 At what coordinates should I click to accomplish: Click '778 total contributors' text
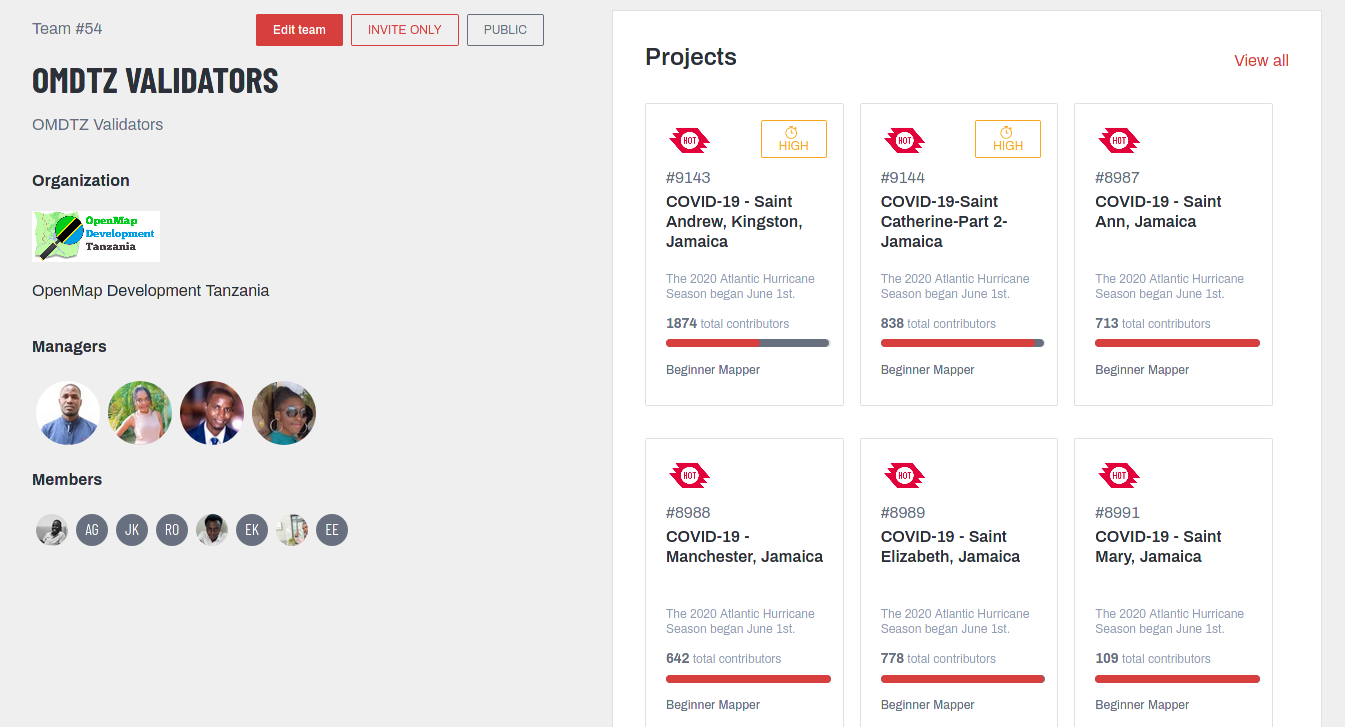click(938, 658)
